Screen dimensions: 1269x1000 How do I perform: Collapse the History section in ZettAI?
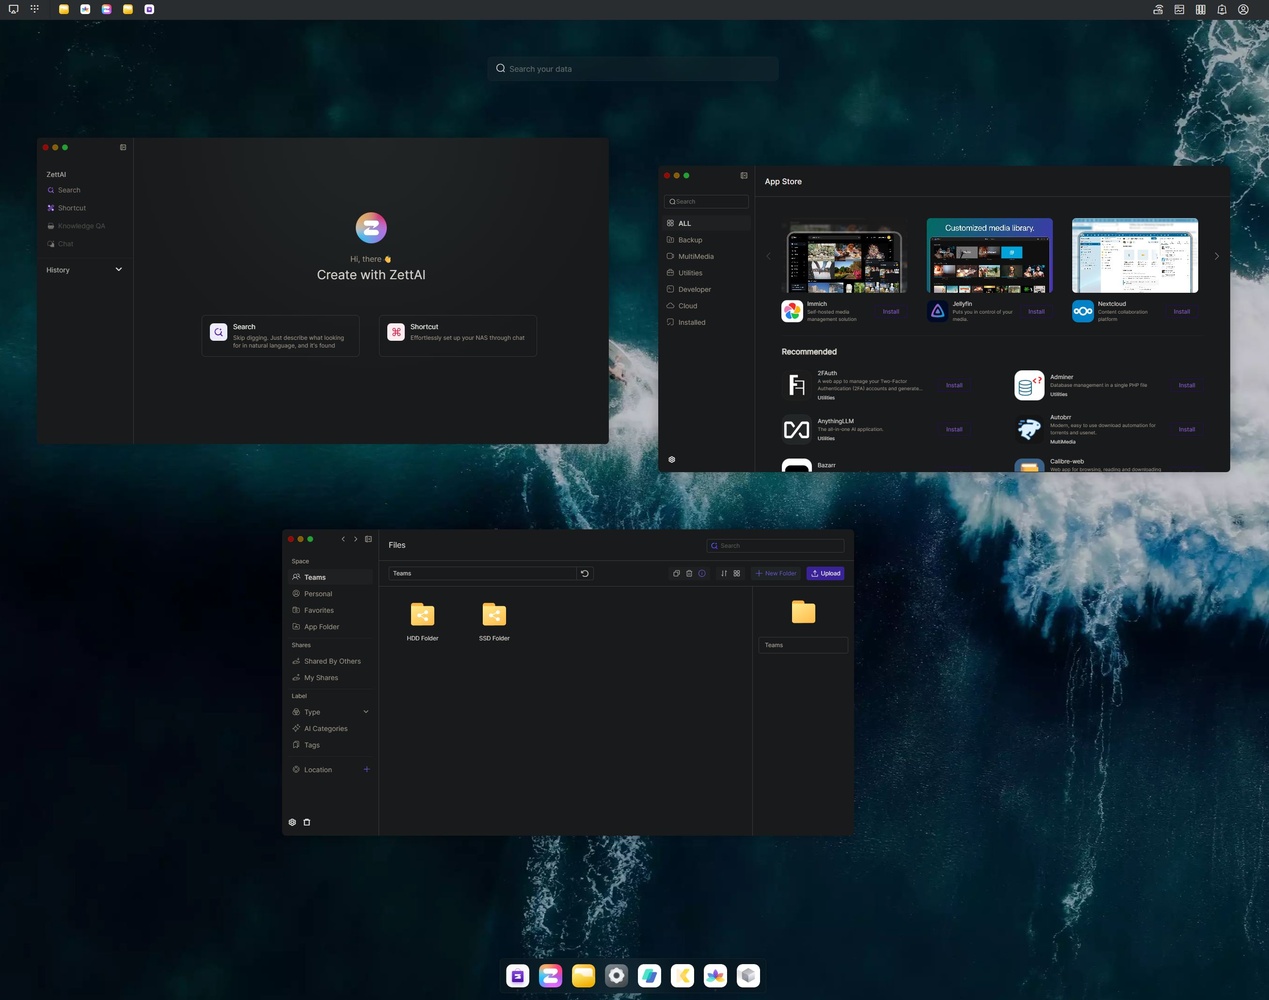118,270
